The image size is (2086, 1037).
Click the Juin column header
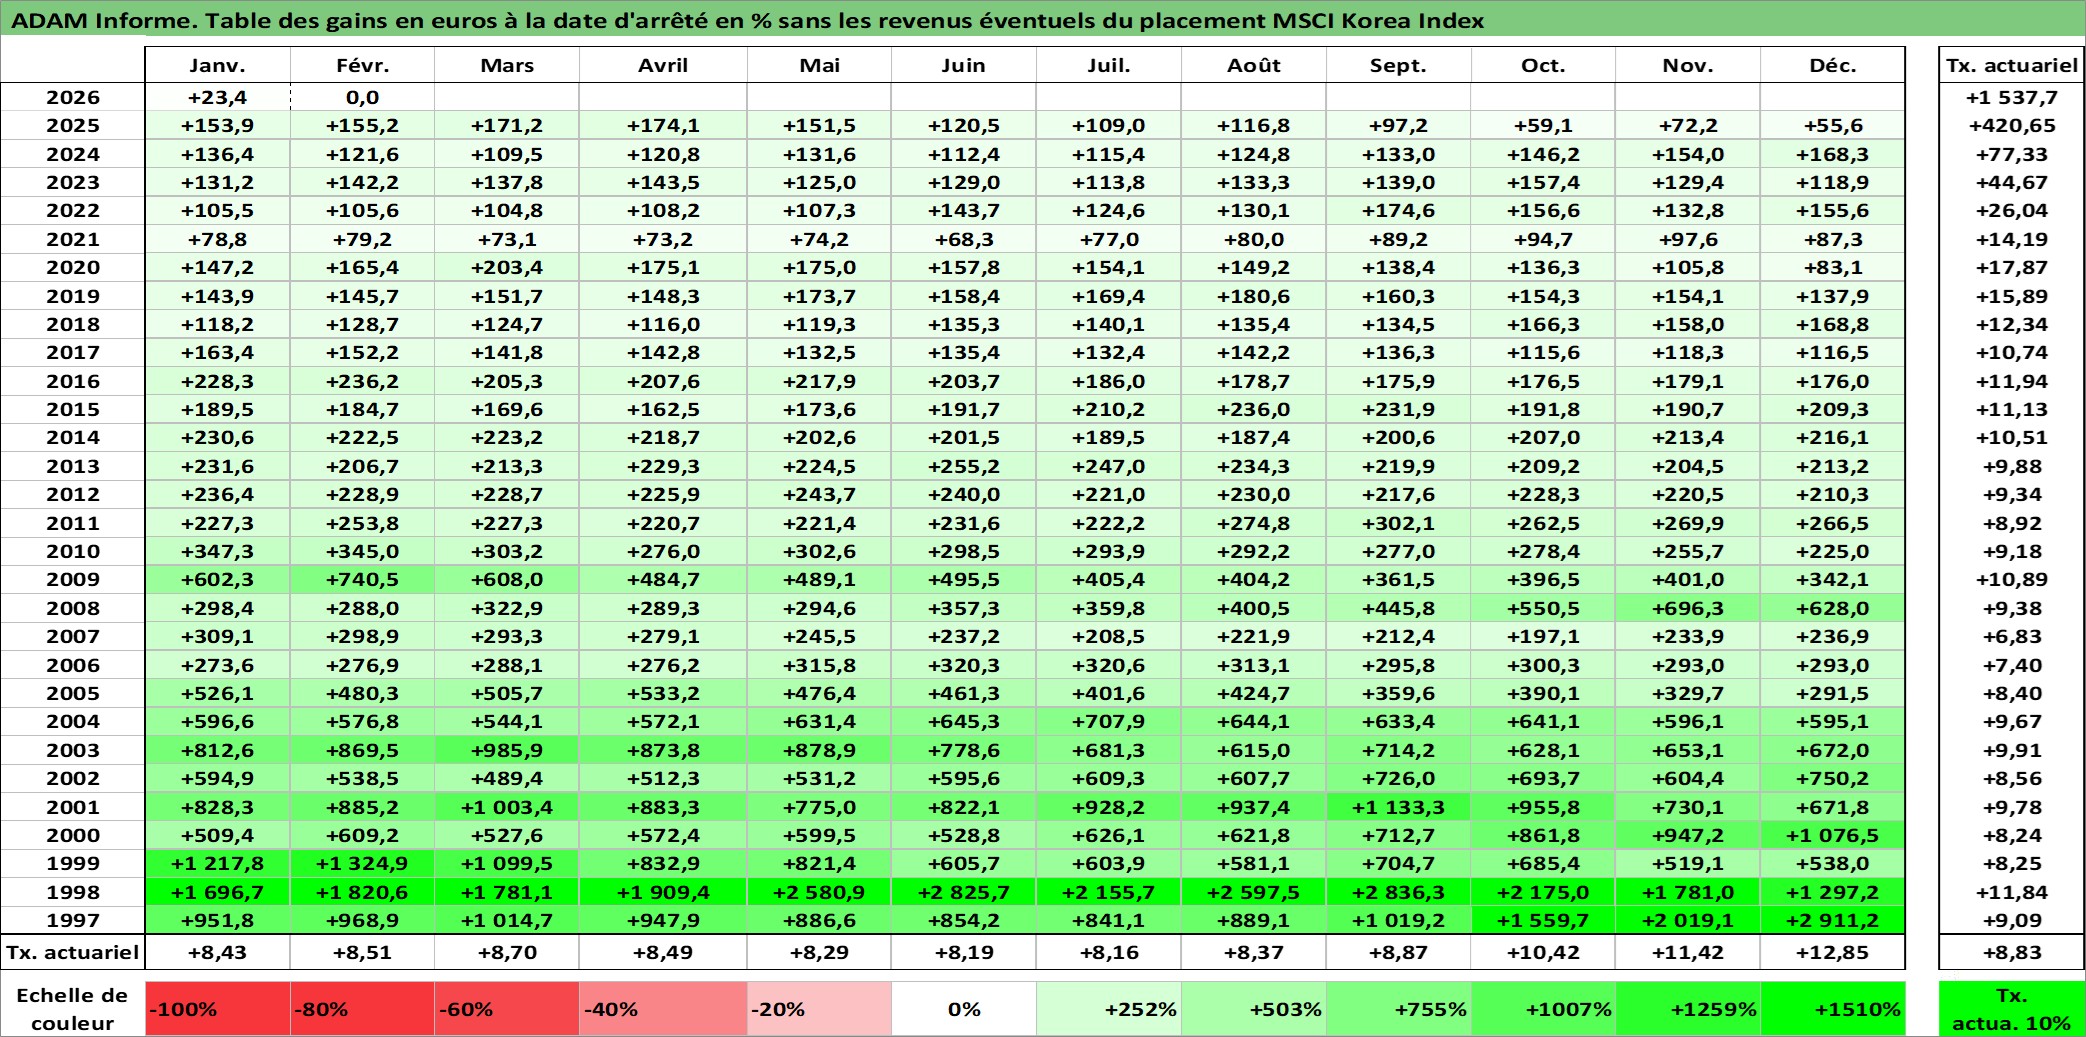tap(964, 65)
